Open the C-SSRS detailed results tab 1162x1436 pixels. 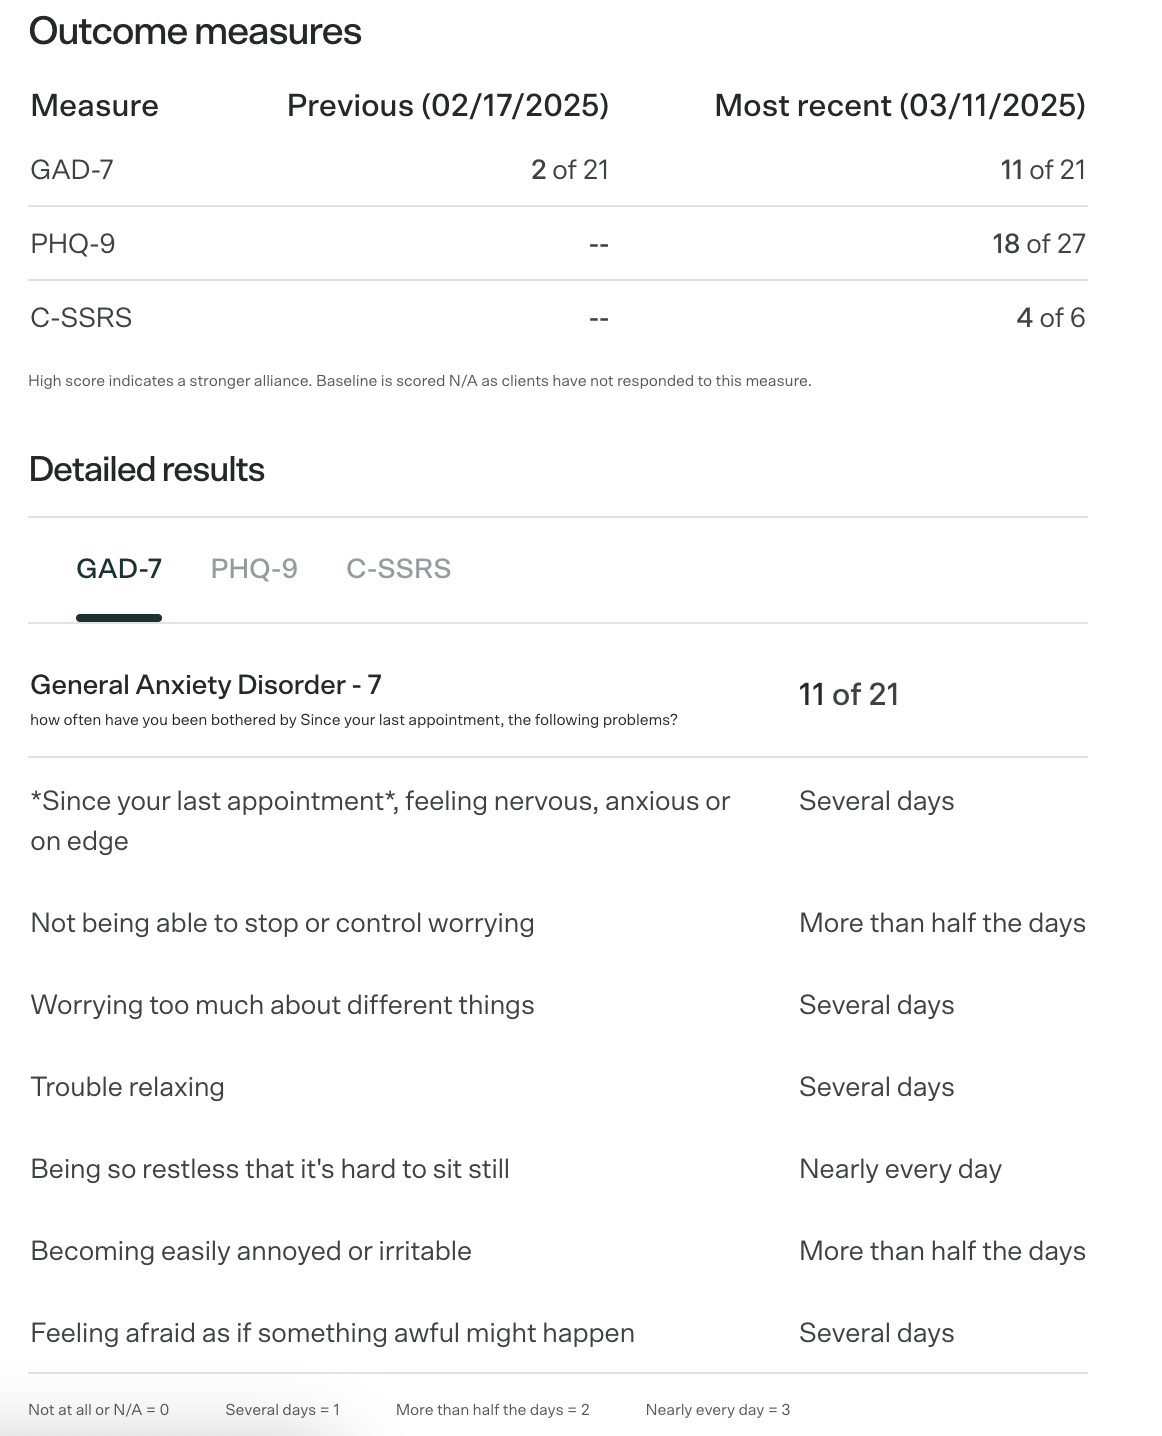398,569
